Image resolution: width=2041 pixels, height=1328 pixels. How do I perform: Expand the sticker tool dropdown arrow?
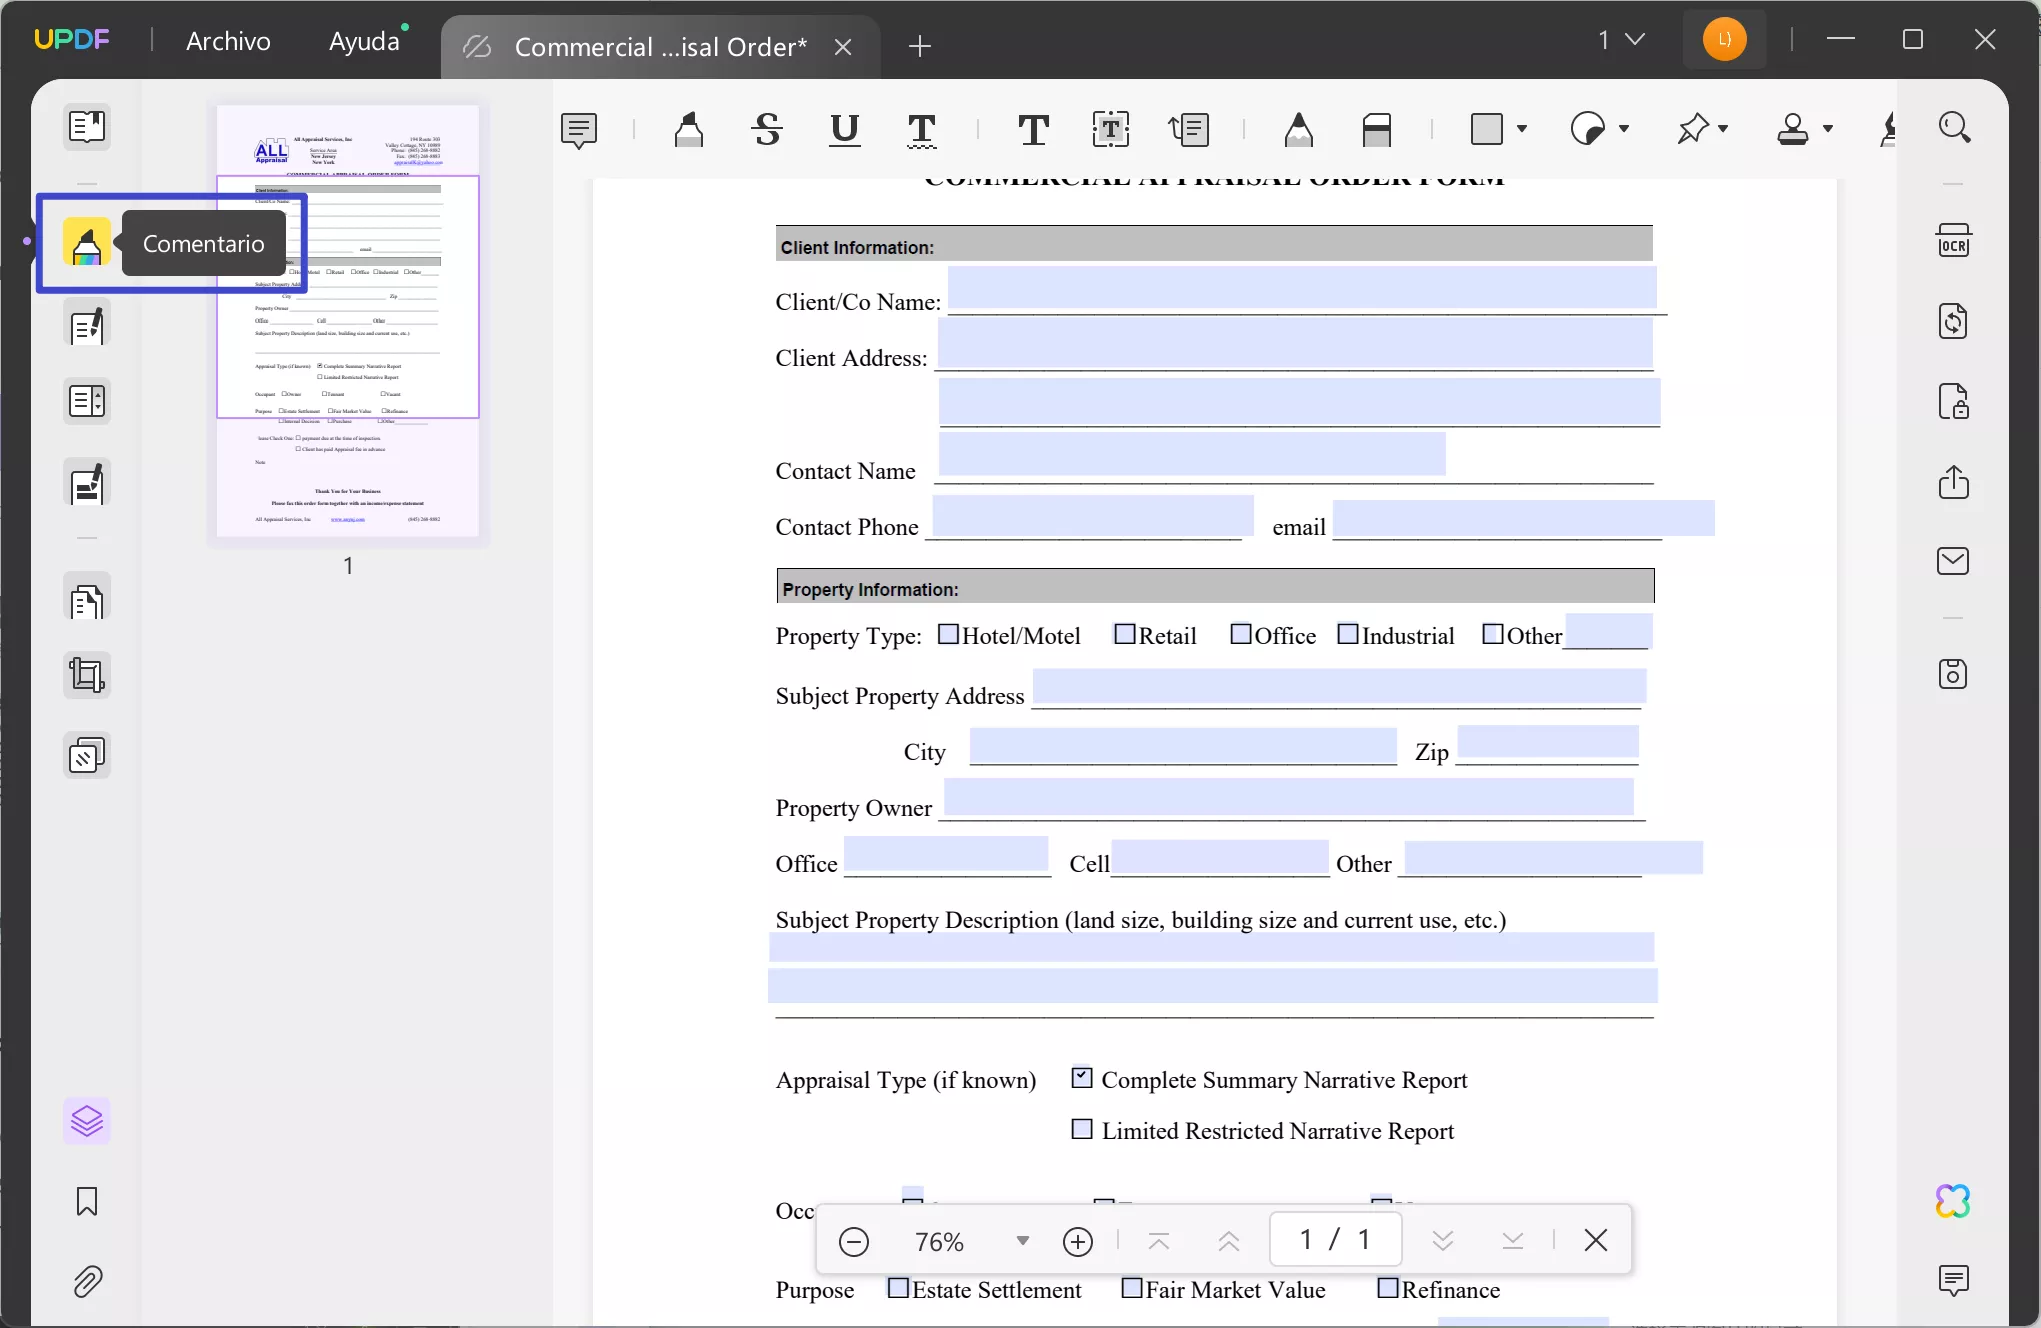coord(1624,129)
